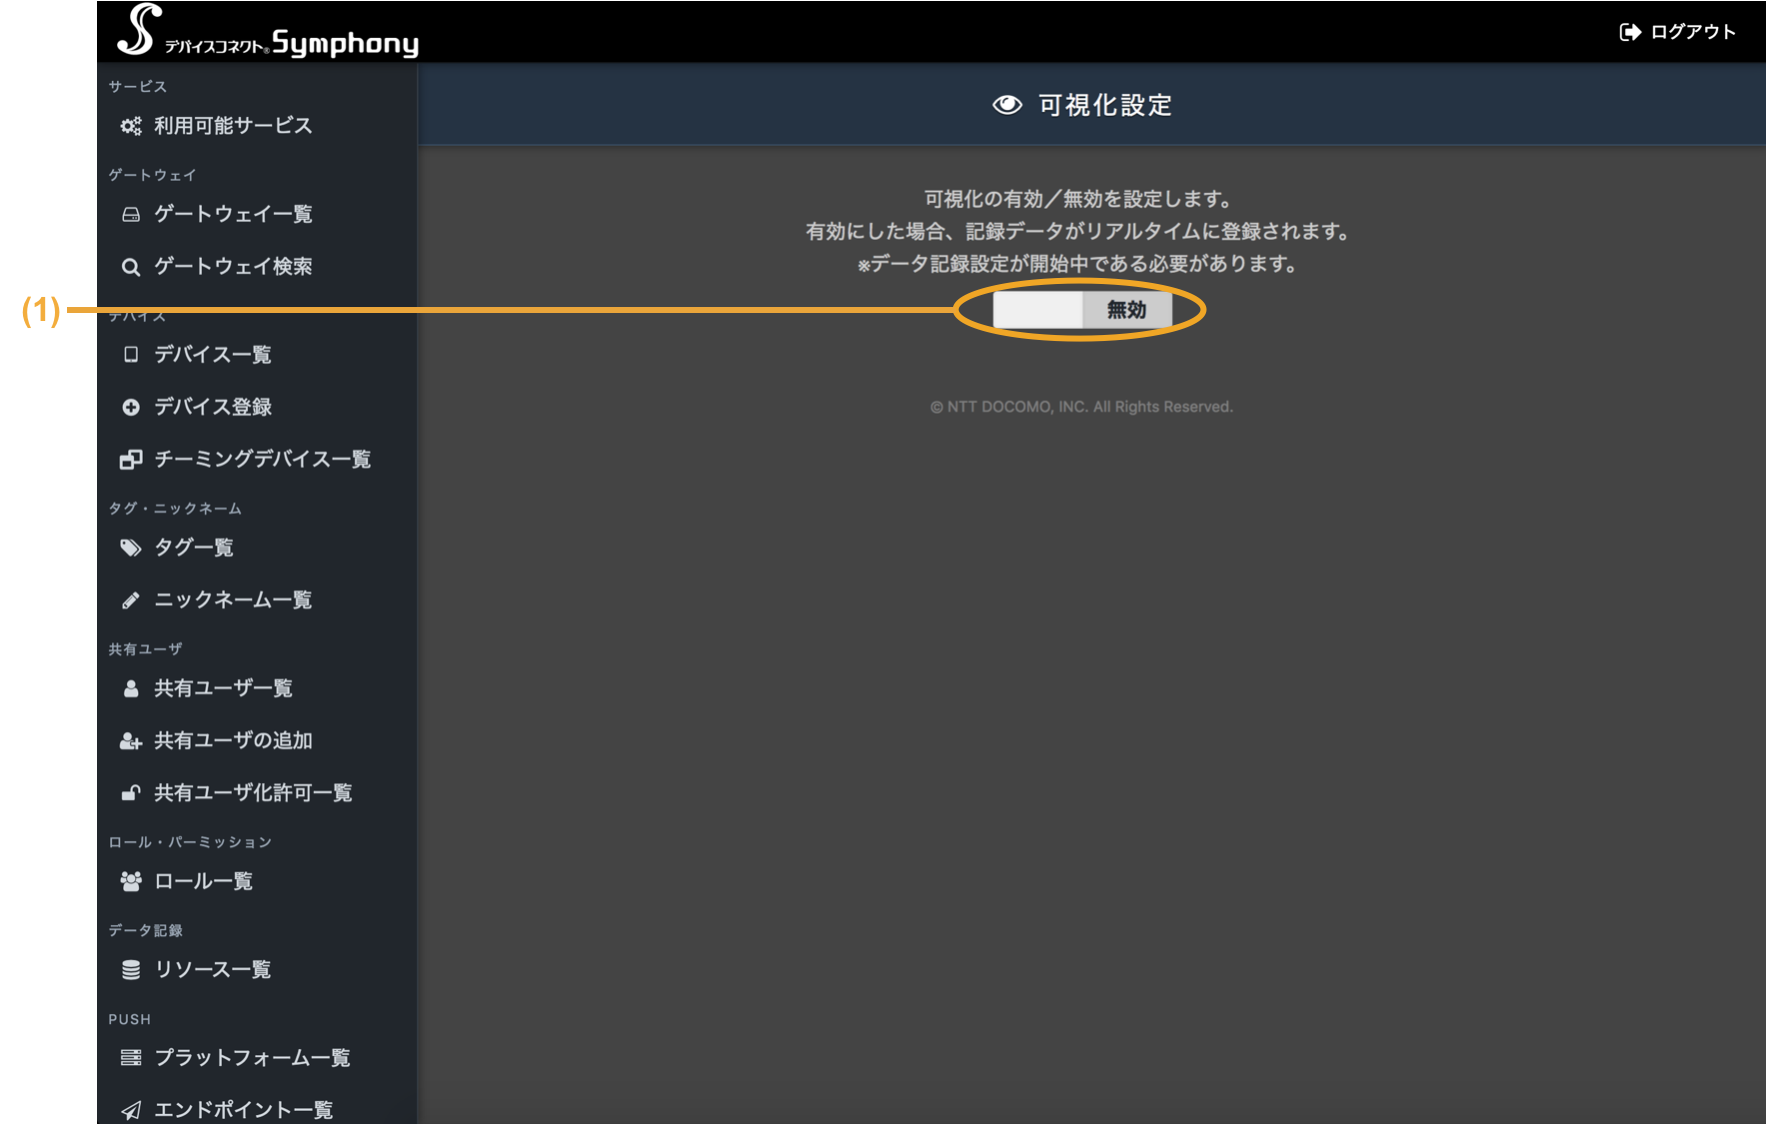Open 利用可能サービス menu item

click(x=233, y=126)
